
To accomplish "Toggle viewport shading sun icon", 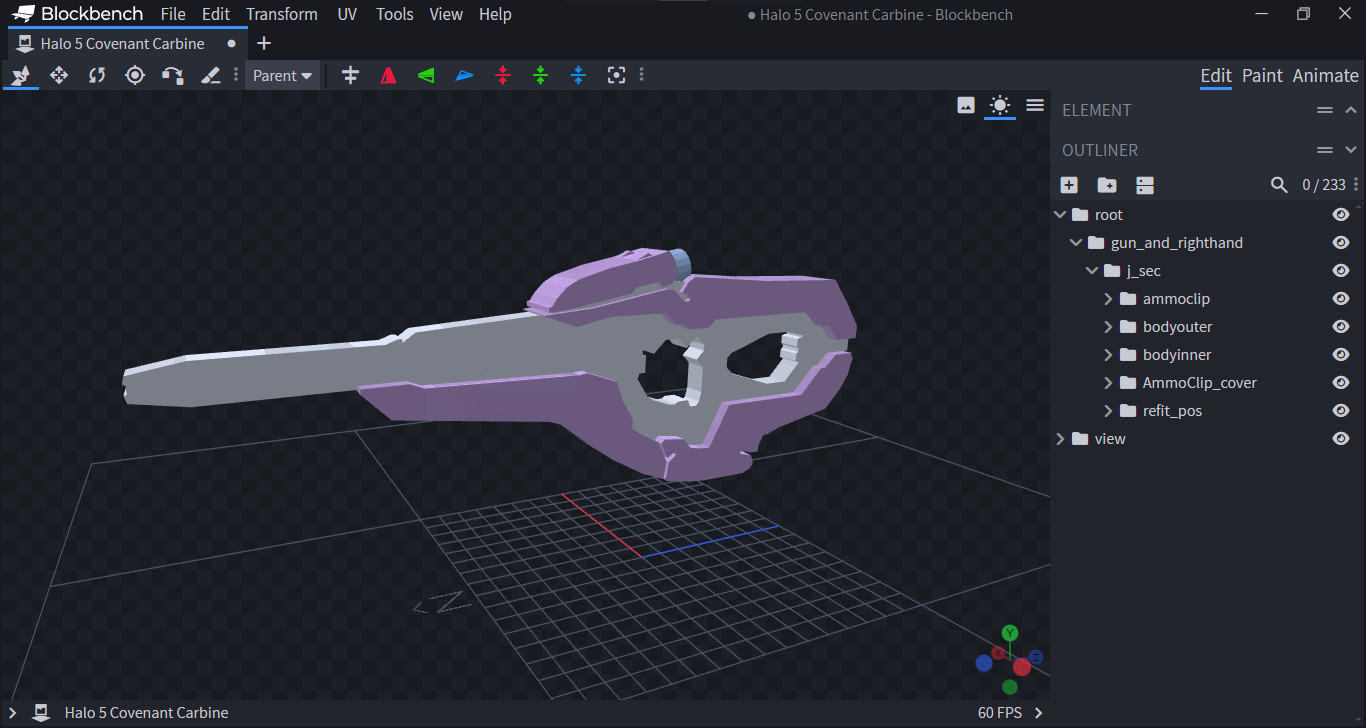I will 1000,105.
